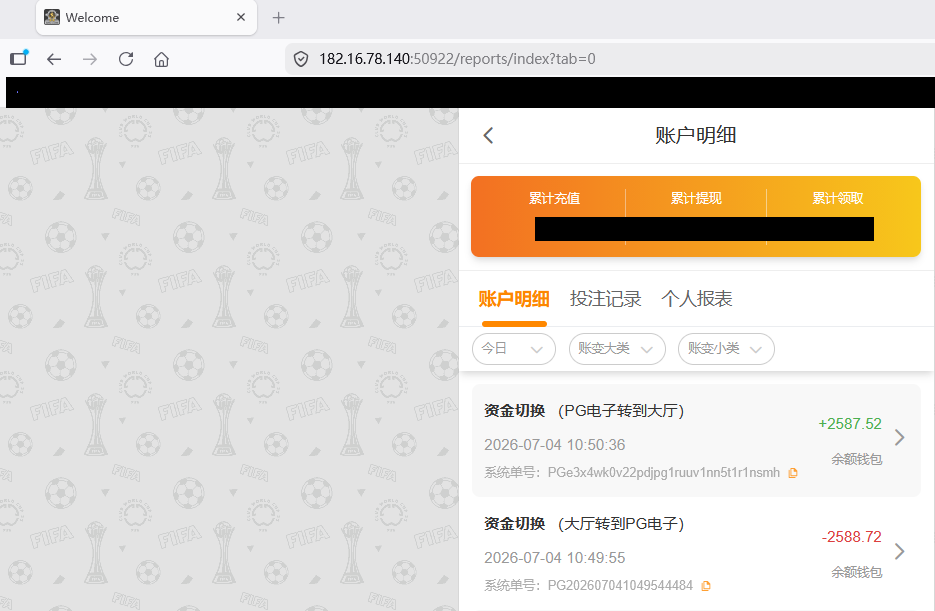Viewport: 935px width, 611px height.
Task: Open the browser home page
Action: [162, 59]
